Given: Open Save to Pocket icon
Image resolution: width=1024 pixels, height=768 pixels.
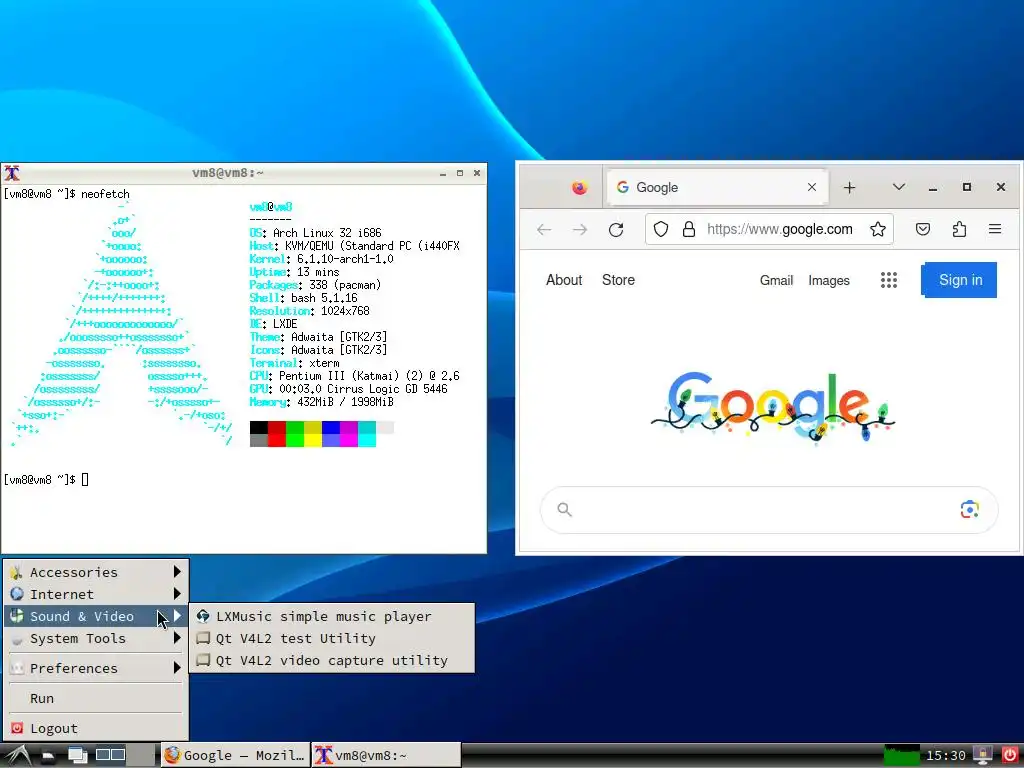Looking at the screenshot, I should (923, 229).
